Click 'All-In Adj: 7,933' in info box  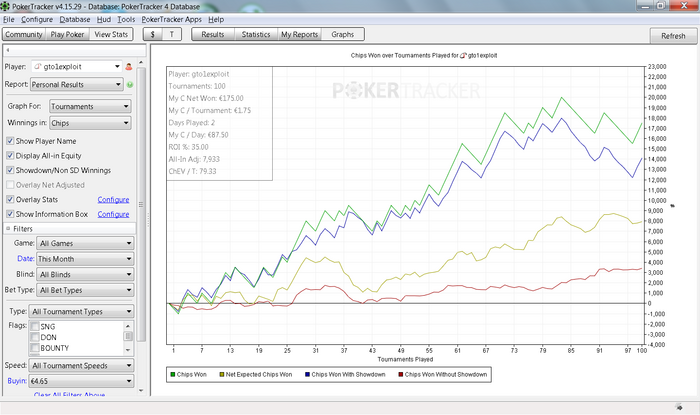point(194,159)
